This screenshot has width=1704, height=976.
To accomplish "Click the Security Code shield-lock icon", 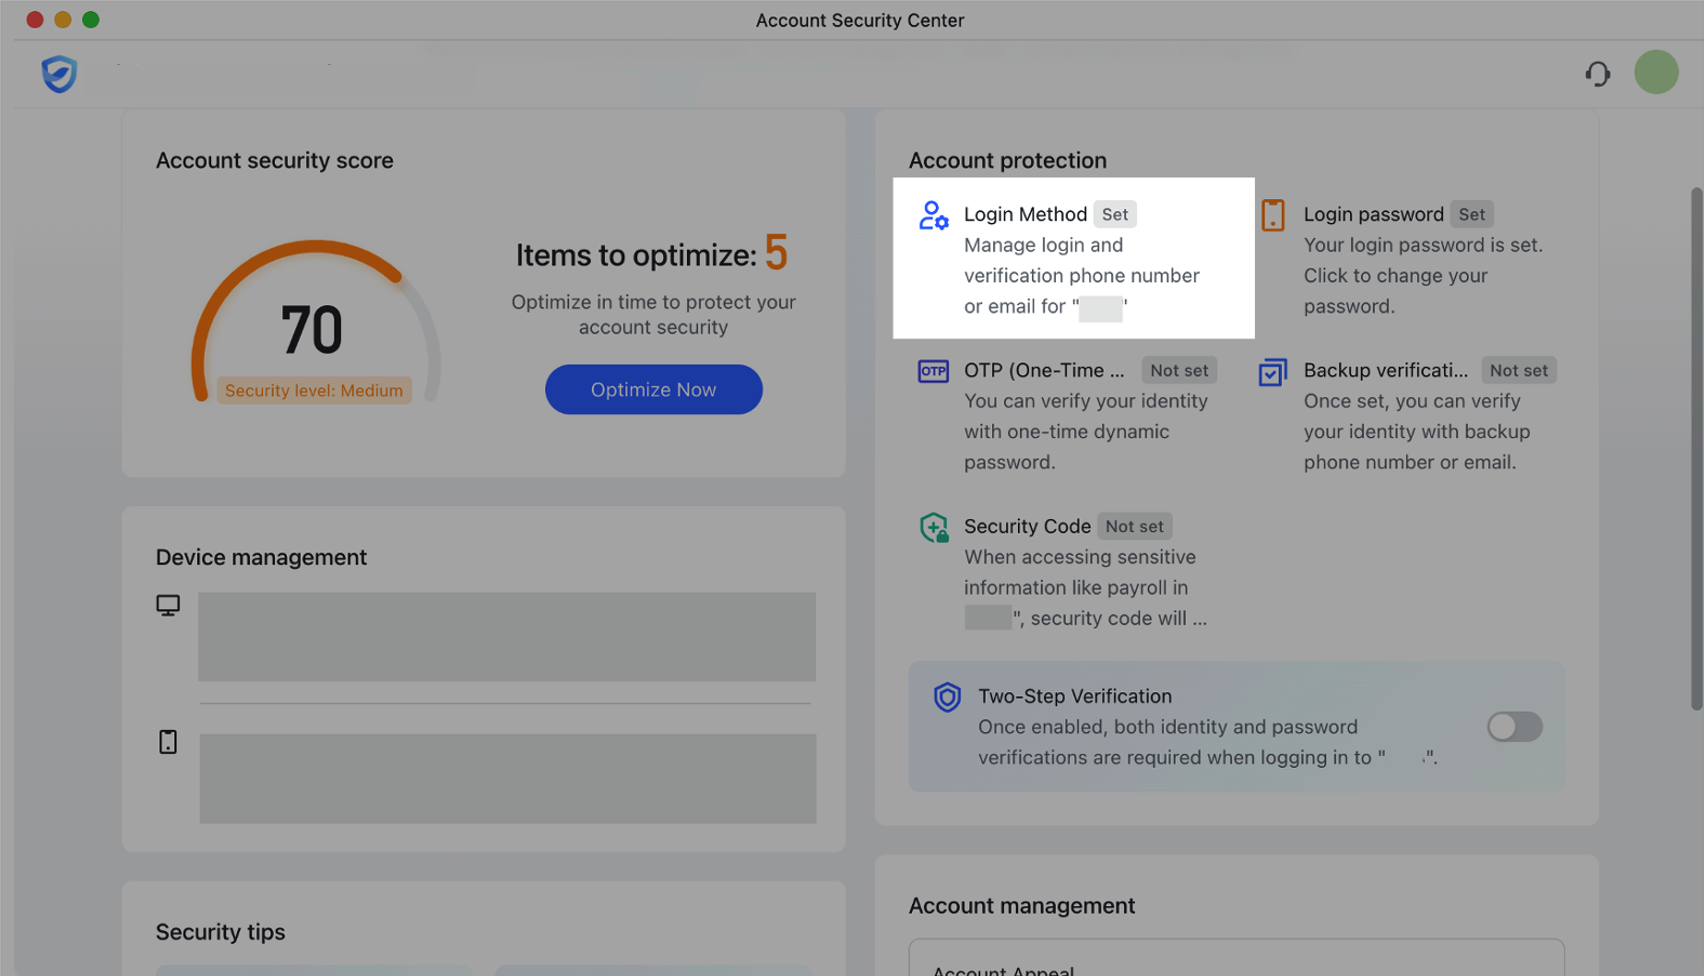I will pyautogui.click(x=932, y=526).
